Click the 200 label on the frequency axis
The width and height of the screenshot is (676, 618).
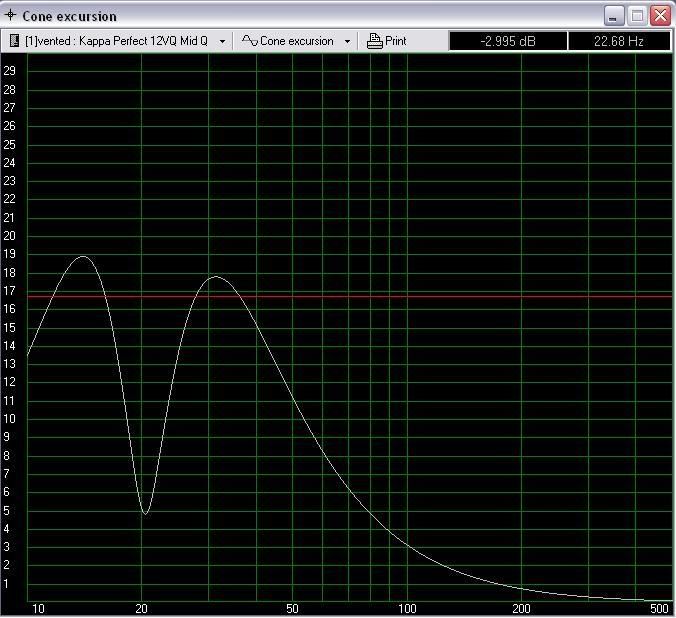point(521,609)
